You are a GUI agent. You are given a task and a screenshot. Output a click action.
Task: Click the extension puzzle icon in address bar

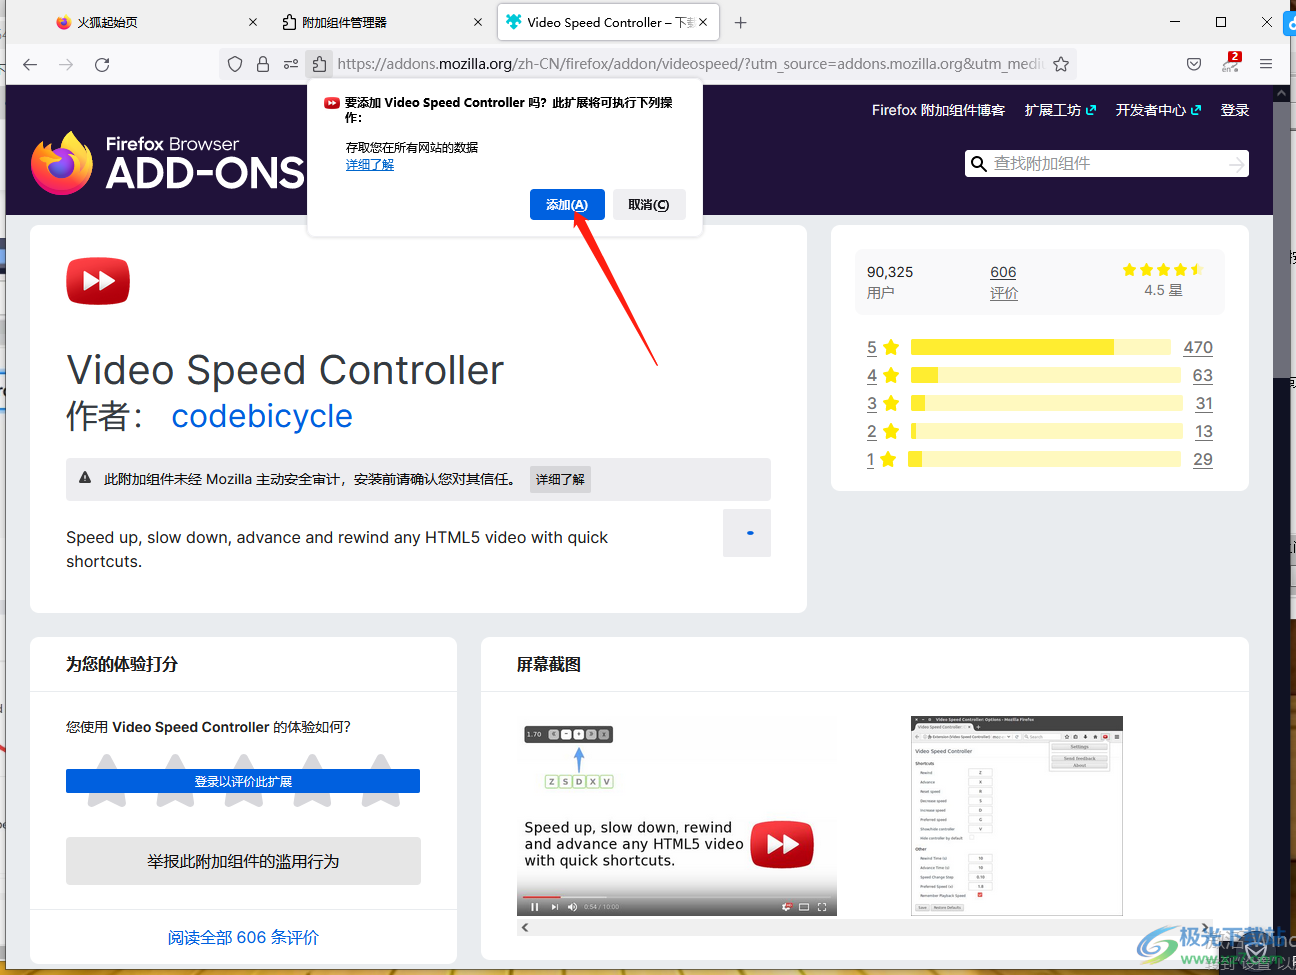[x=319, y=64]
